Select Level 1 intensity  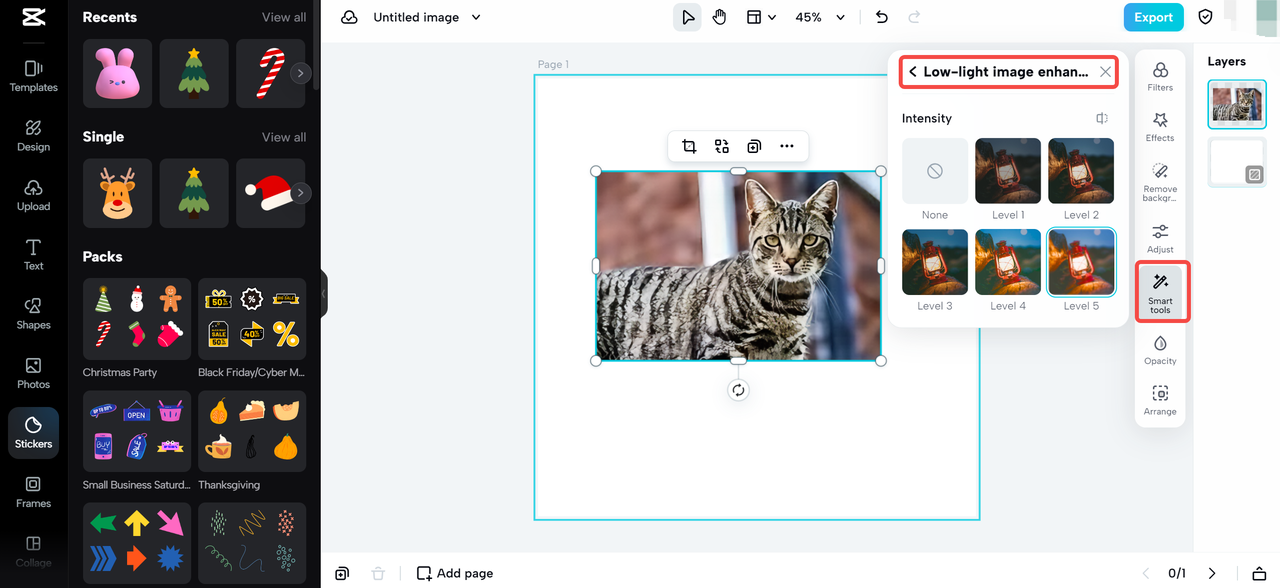(1008, 171)
